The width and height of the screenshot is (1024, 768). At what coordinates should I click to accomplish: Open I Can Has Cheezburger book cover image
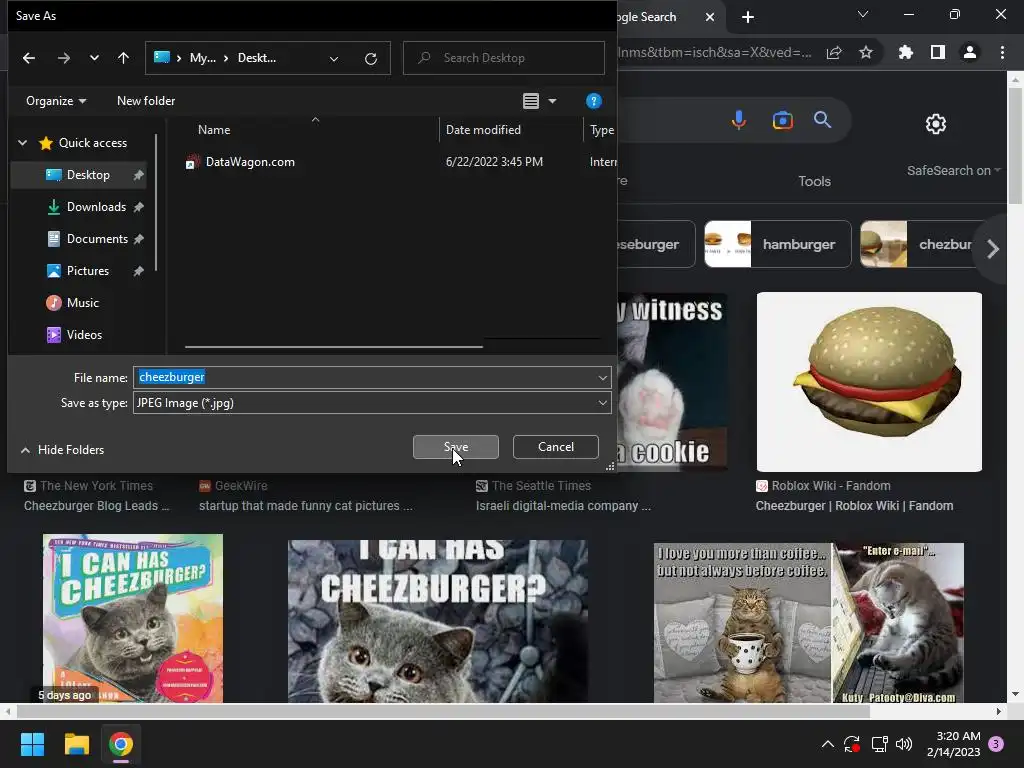133,618
